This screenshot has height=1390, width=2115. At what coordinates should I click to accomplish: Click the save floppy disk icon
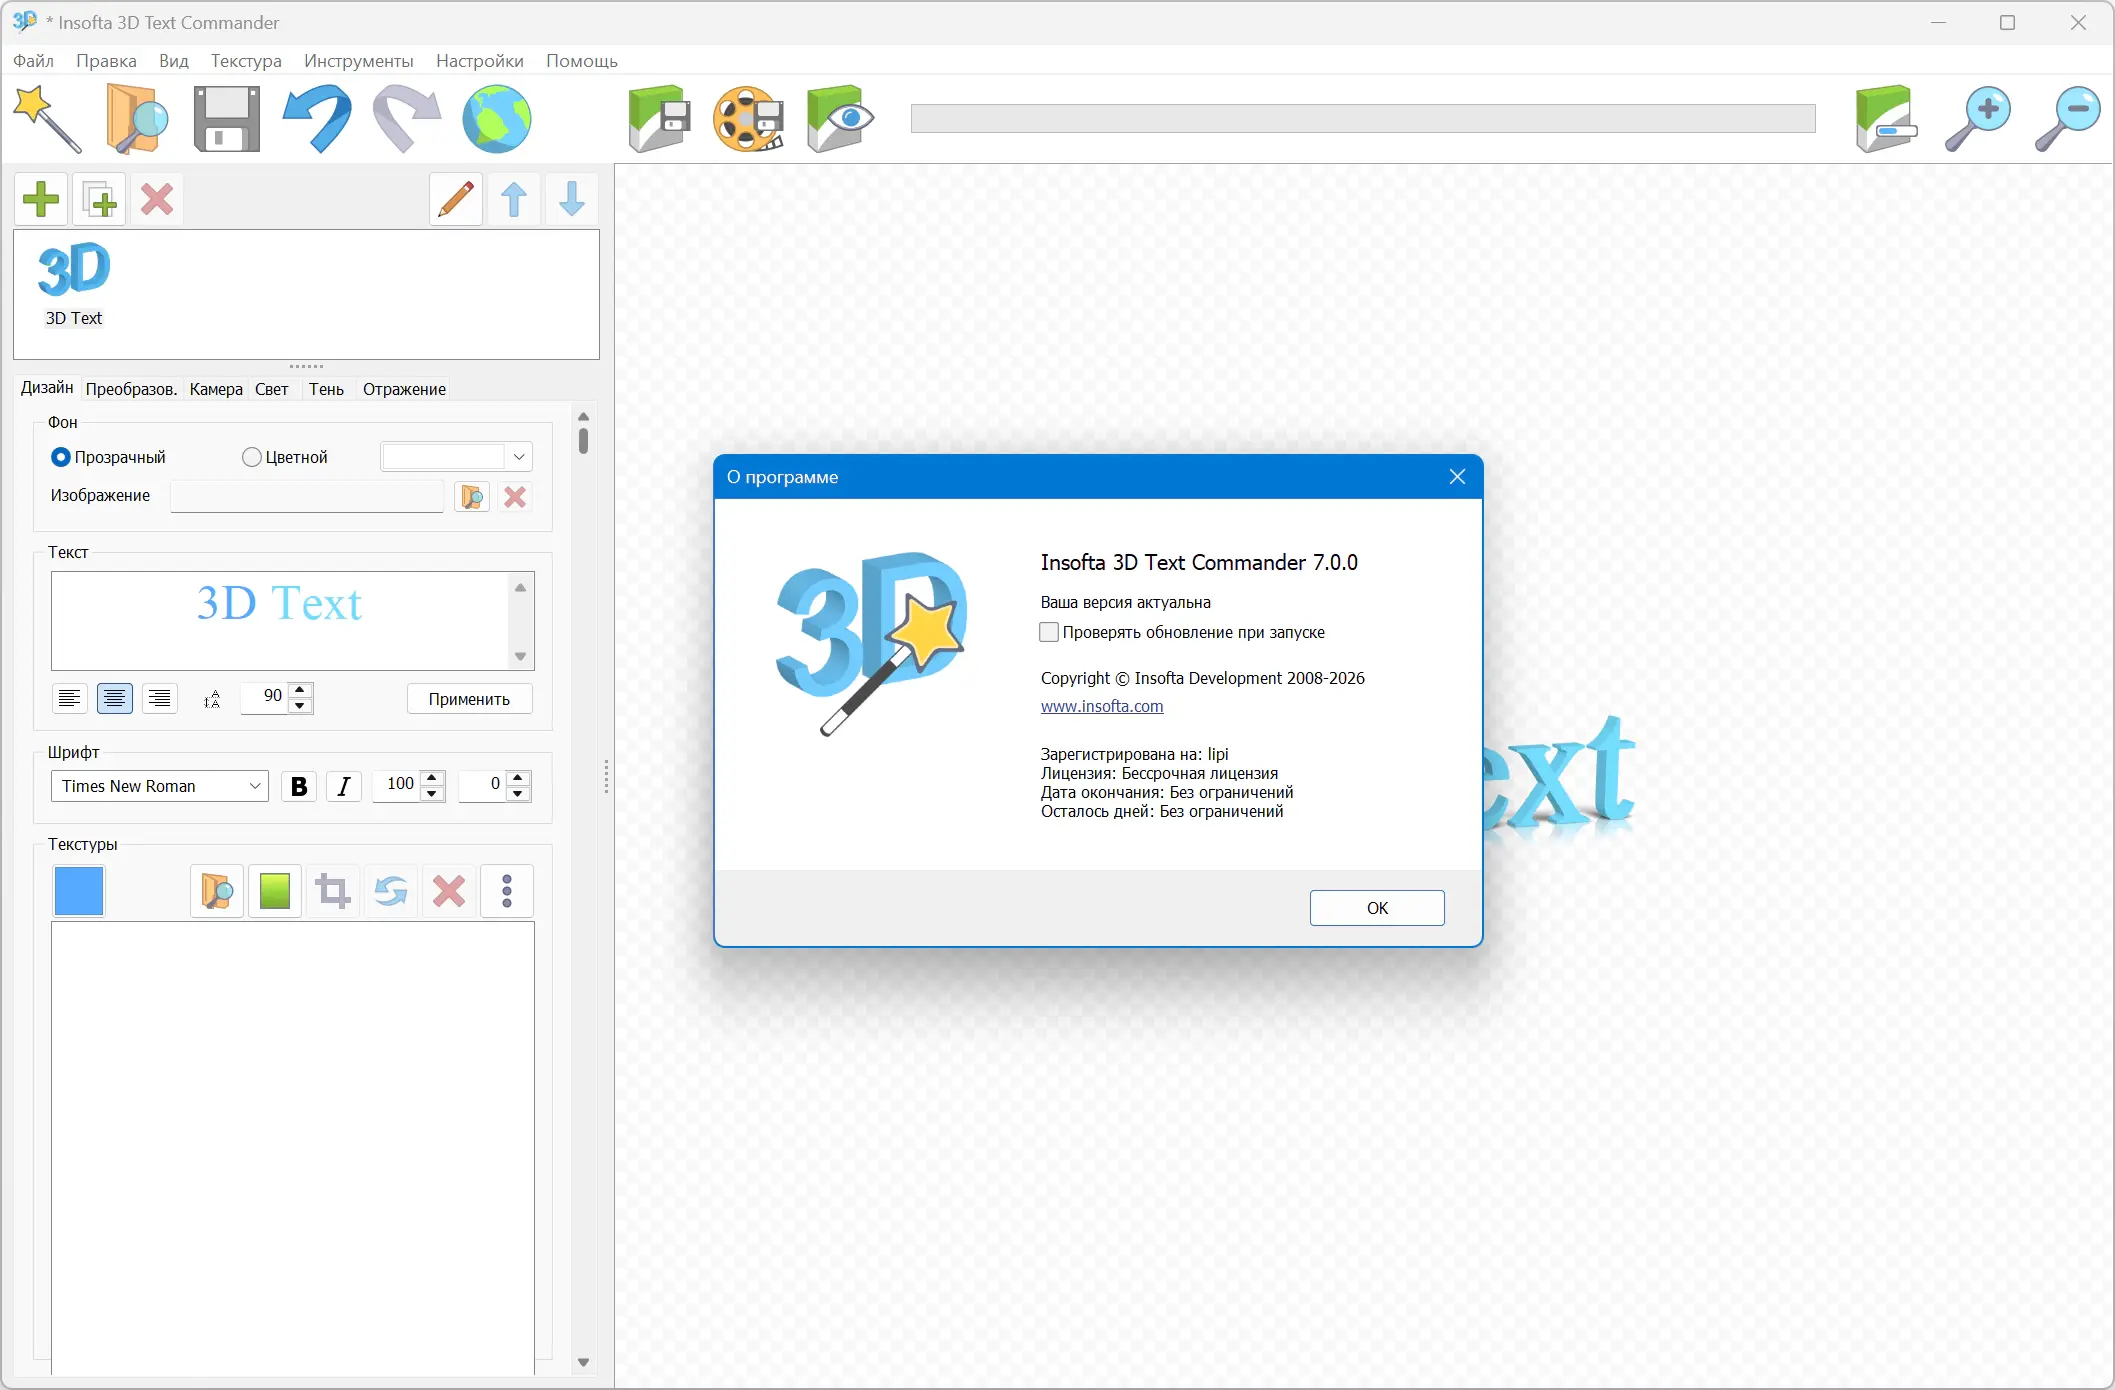pyautogui.click(x=226, y=119)
